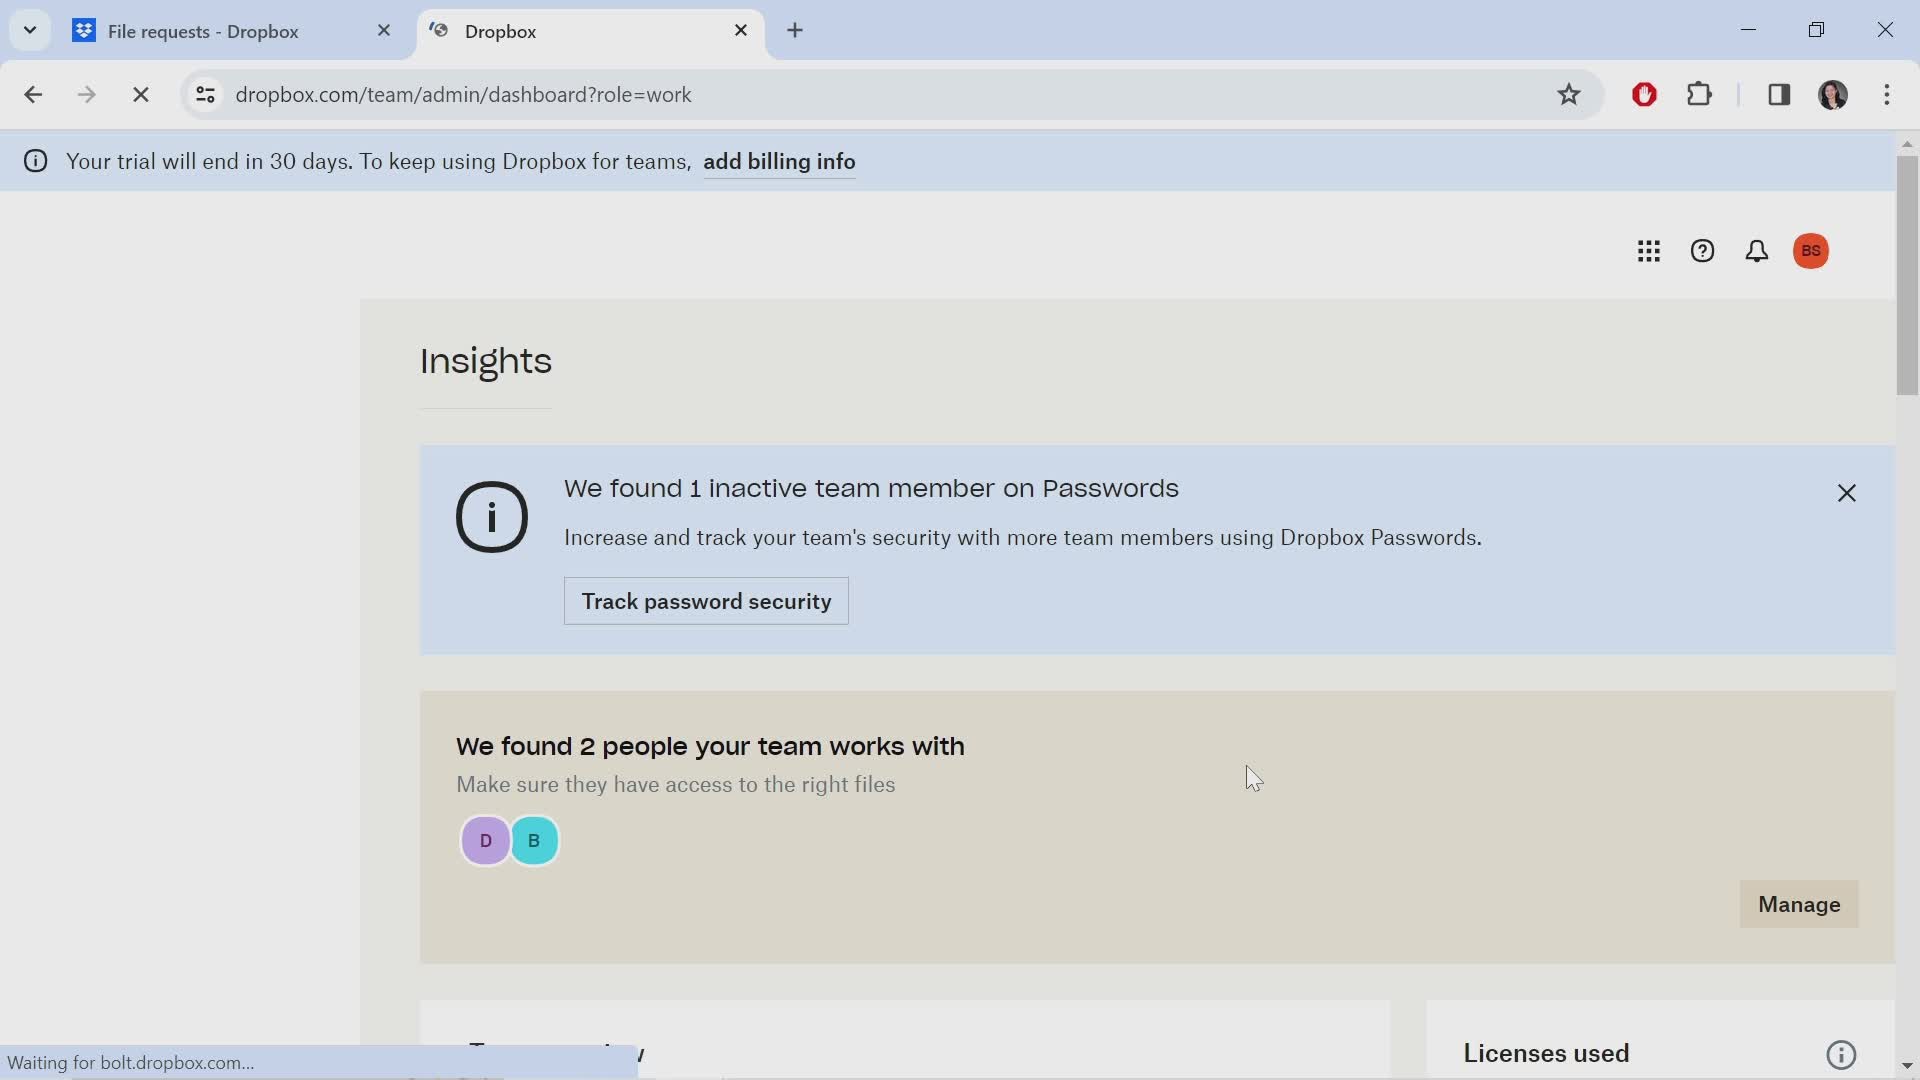
Task: Click the info icon next to Licenses used
Action: tap(1842, 1054)
